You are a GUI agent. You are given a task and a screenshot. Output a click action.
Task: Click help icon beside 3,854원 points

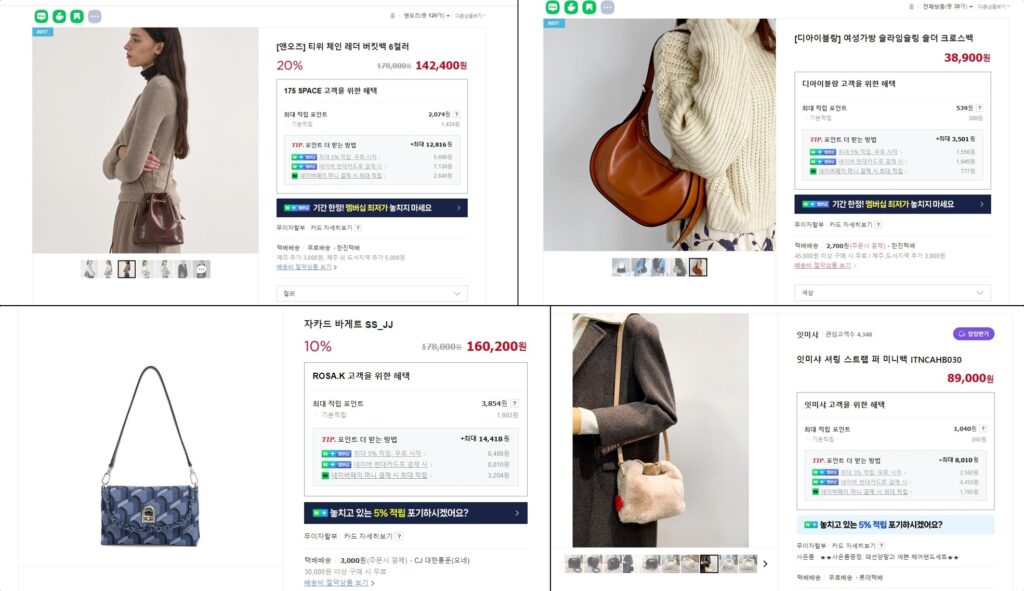tap(515, 404)
